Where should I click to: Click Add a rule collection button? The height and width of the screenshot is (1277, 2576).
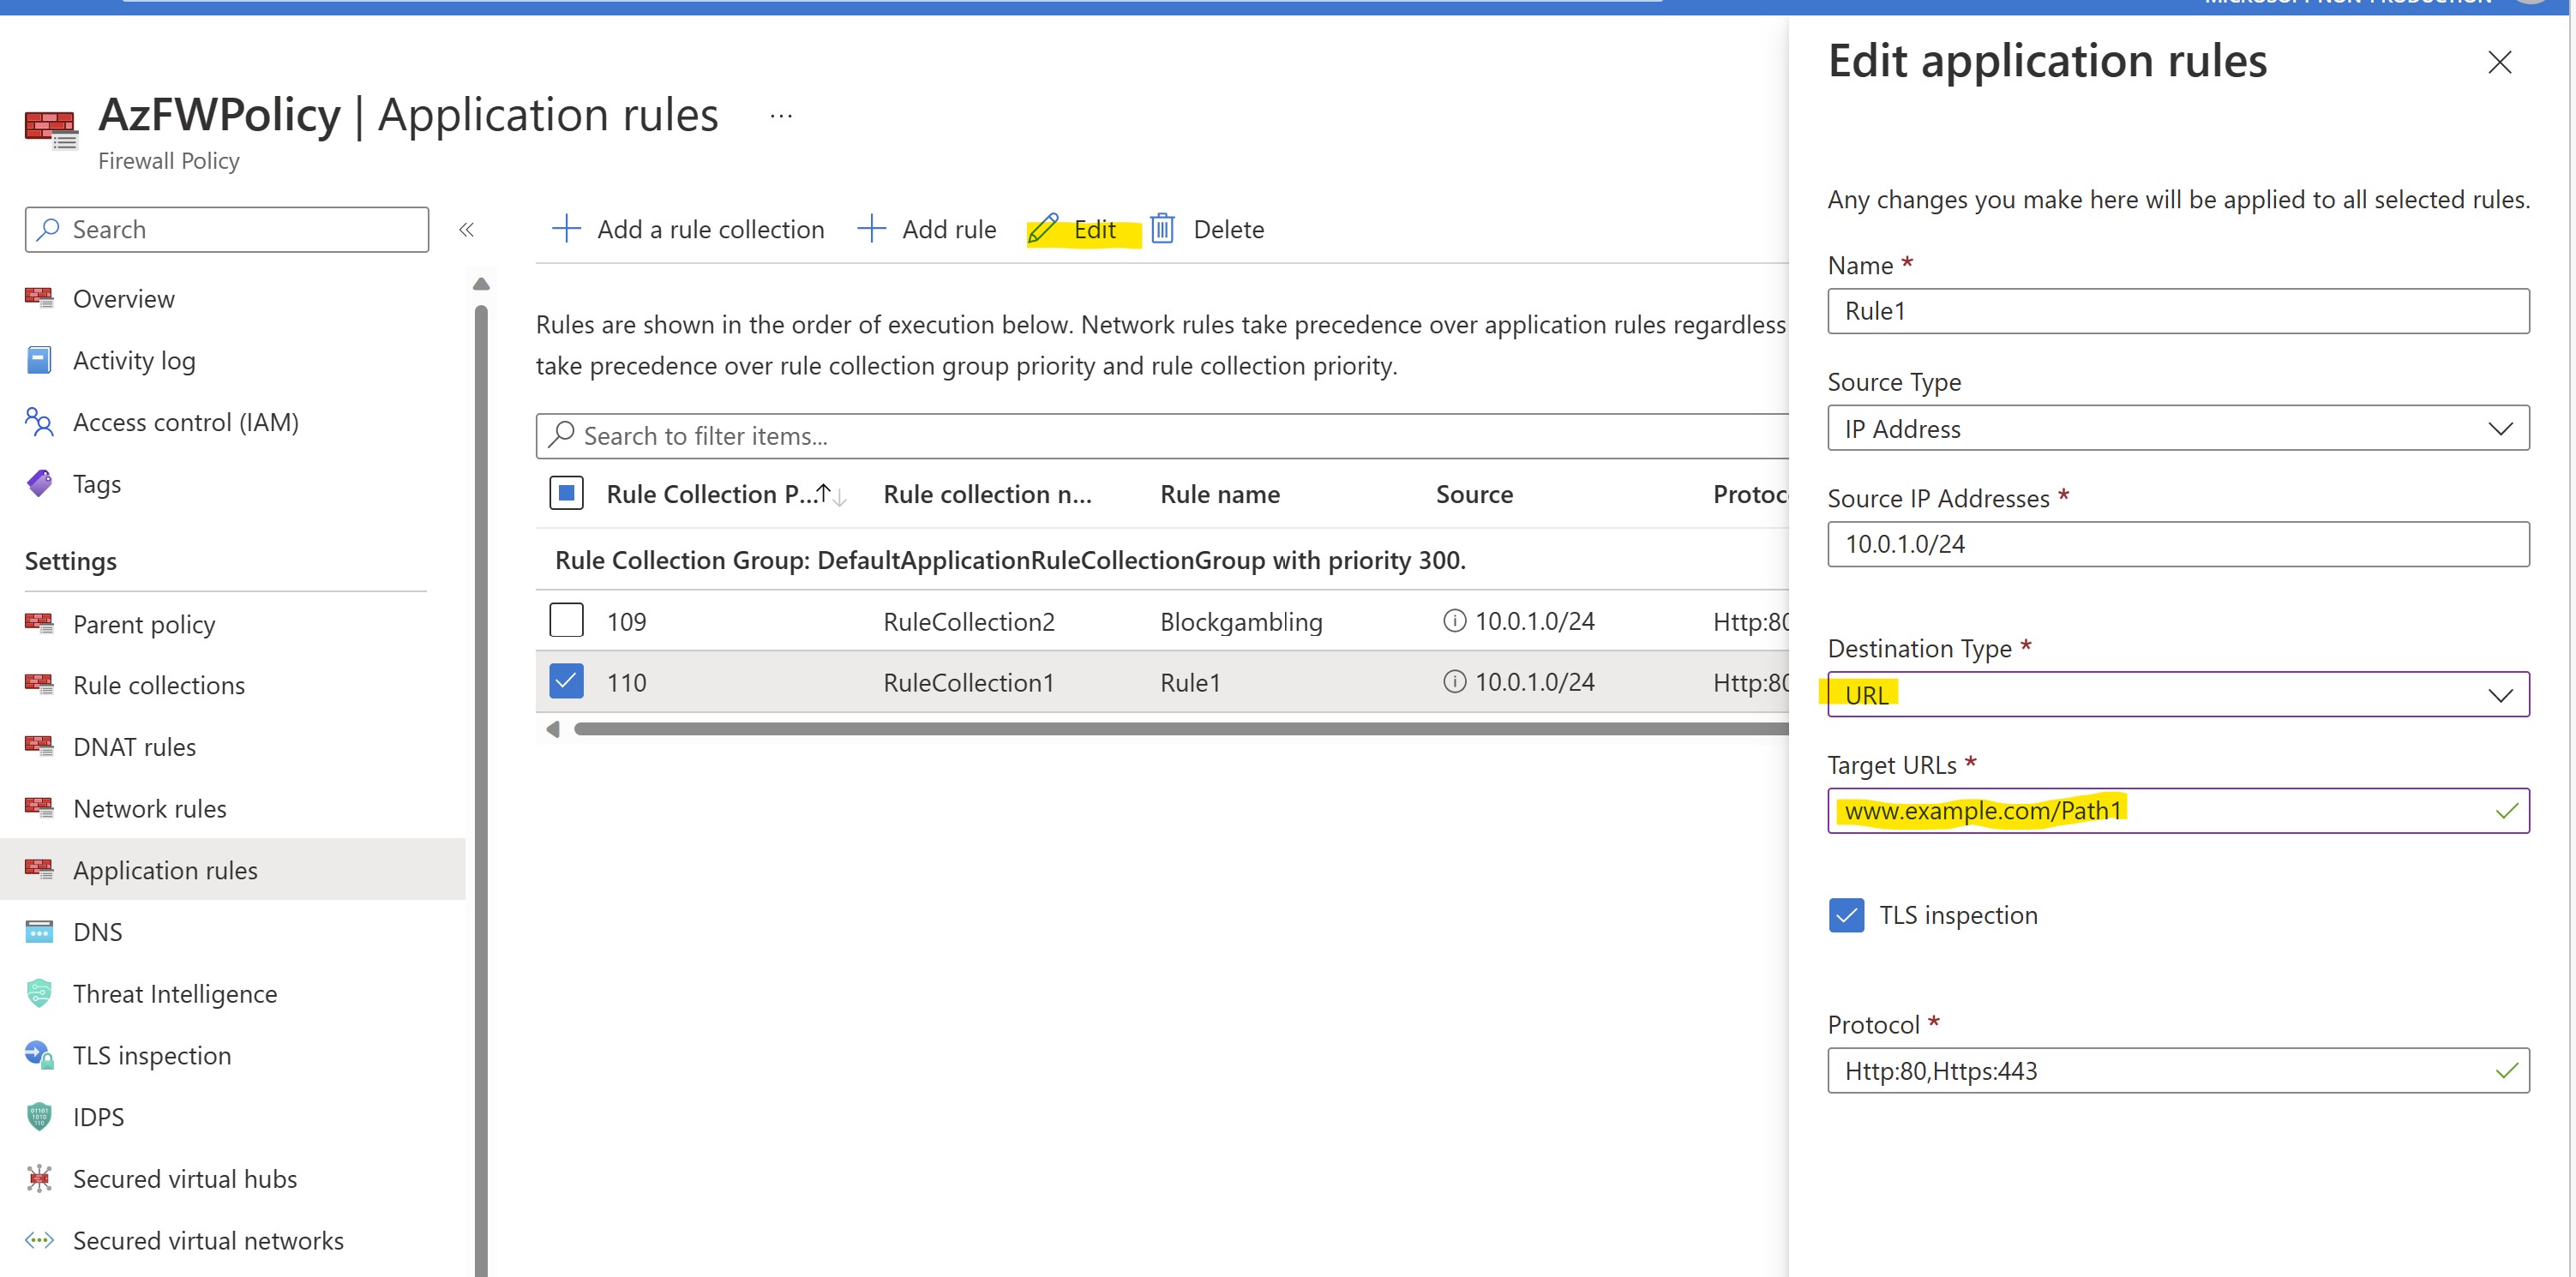[689, 229]
